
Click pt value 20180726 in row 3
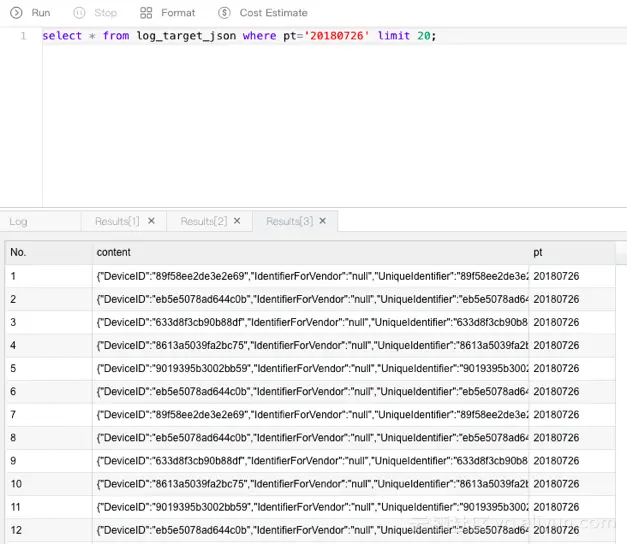(x=556, y=322)
